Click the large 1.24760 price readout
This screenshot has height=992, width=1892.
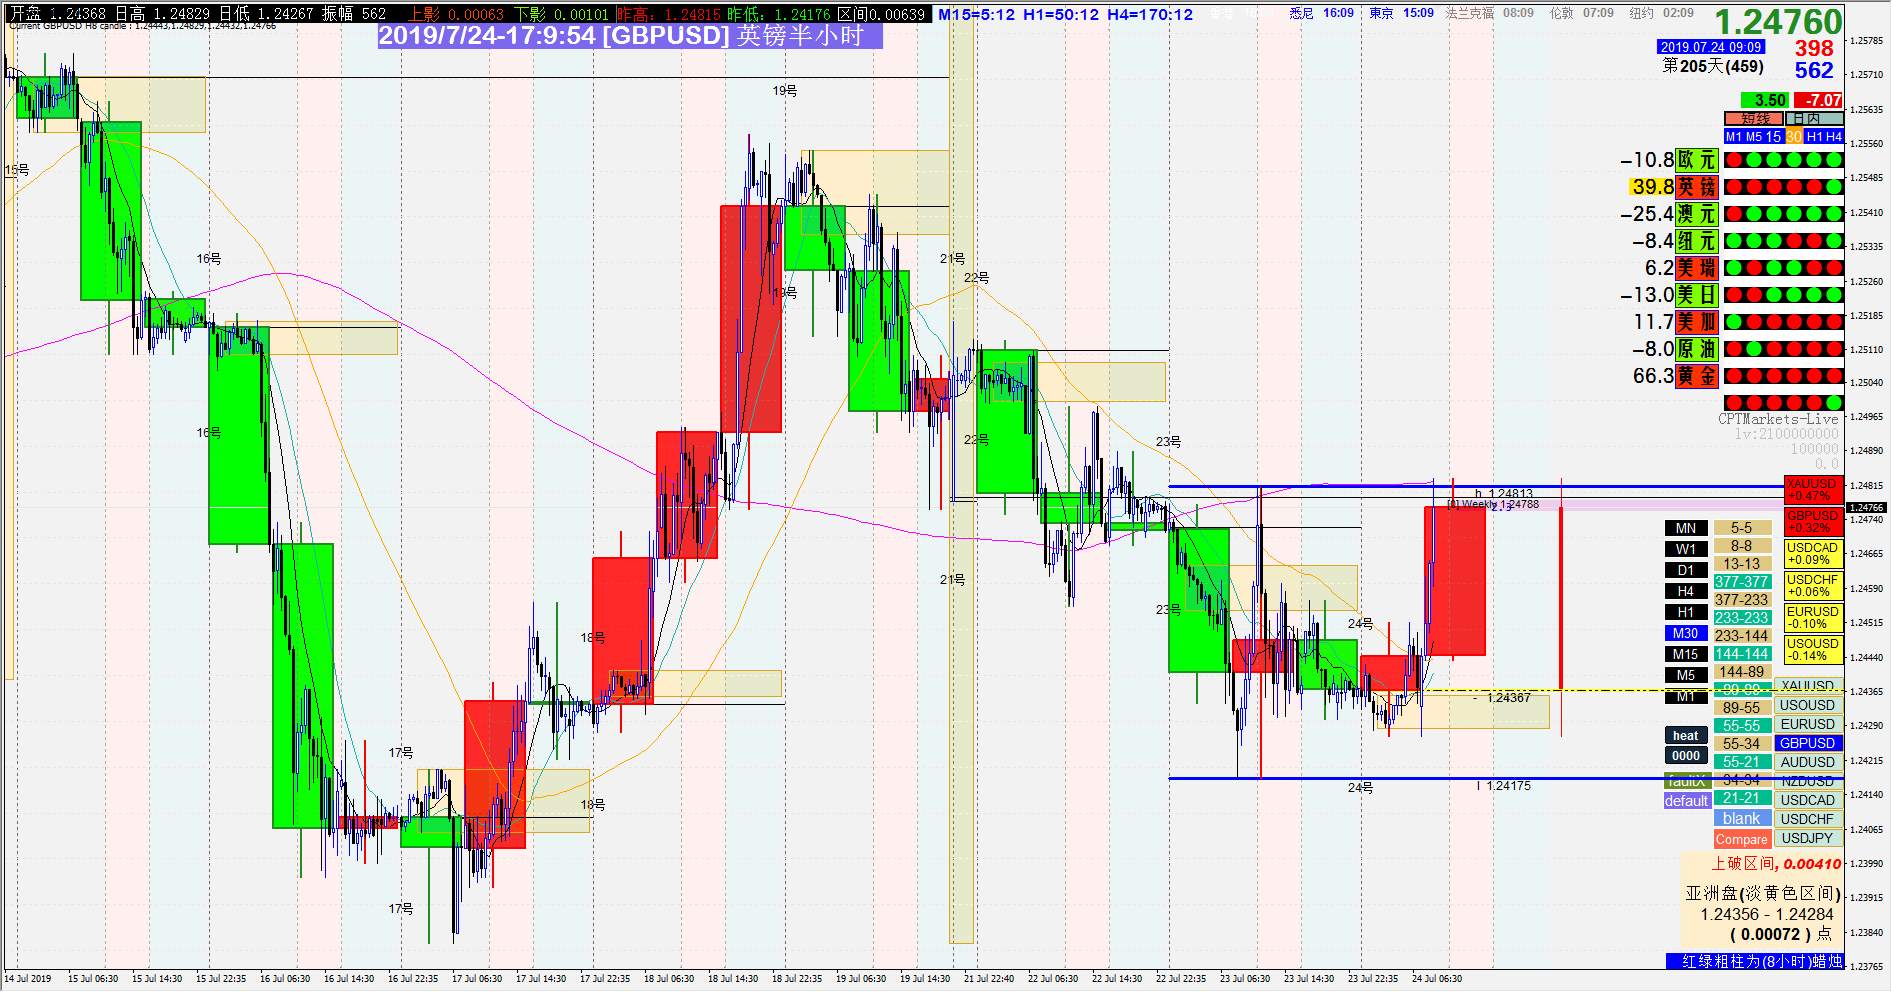pos(1778,21)
